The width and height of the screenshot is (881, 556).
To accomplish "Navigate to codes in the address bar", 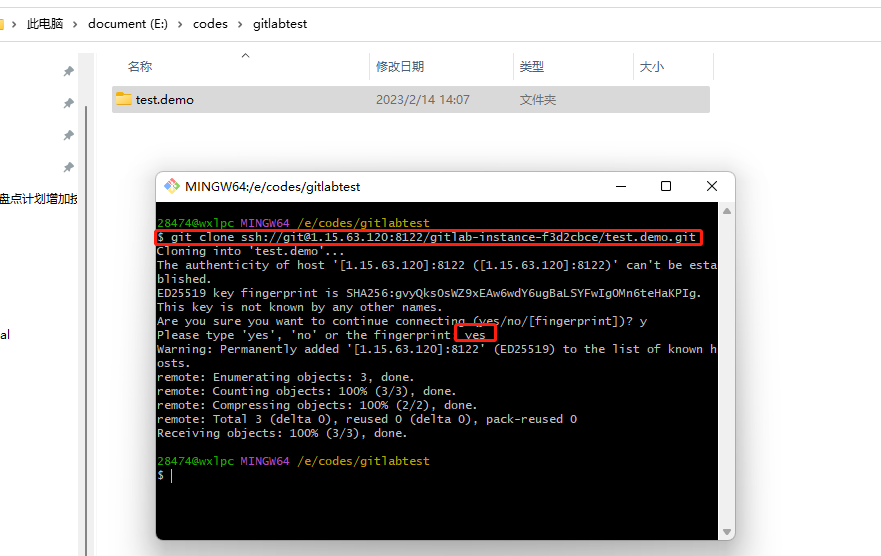I will tap(210, 24).
